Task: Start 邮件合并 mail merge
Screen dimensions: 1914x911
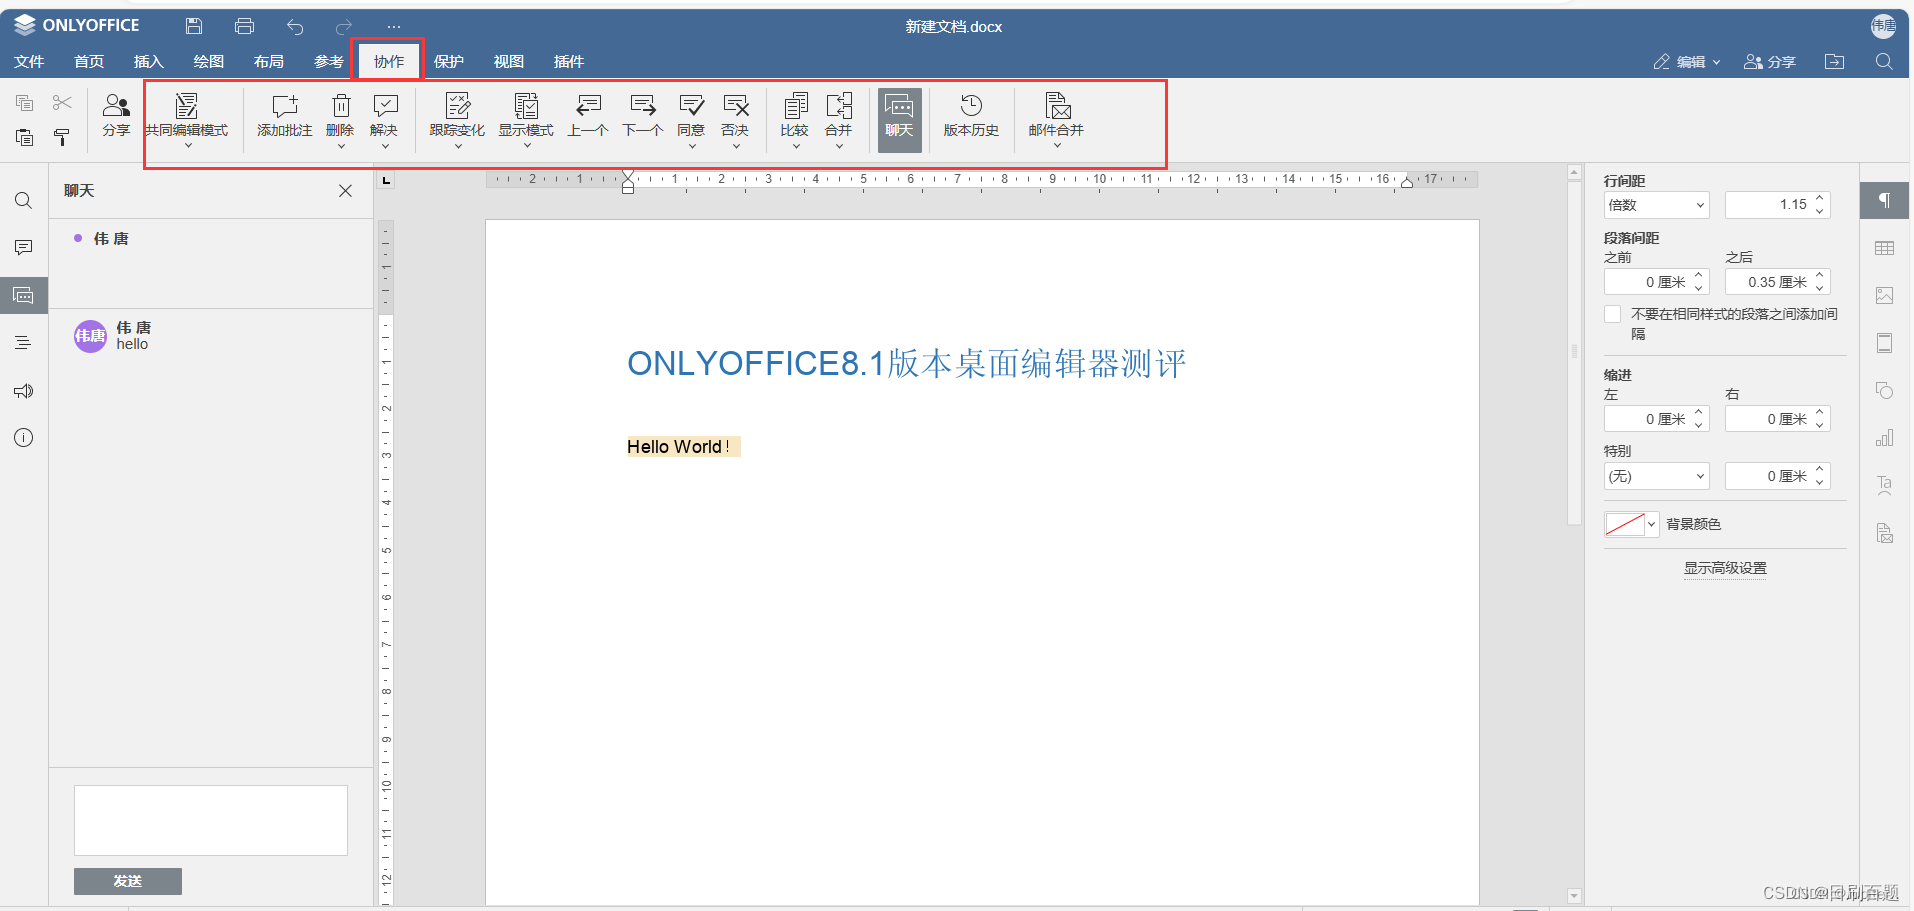Action: [1055, 118]
